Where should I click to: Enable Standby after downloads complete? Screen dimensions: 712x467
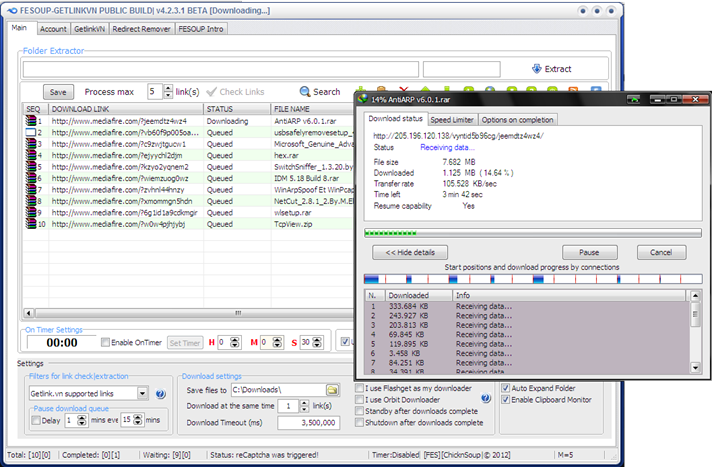point(360,411)
